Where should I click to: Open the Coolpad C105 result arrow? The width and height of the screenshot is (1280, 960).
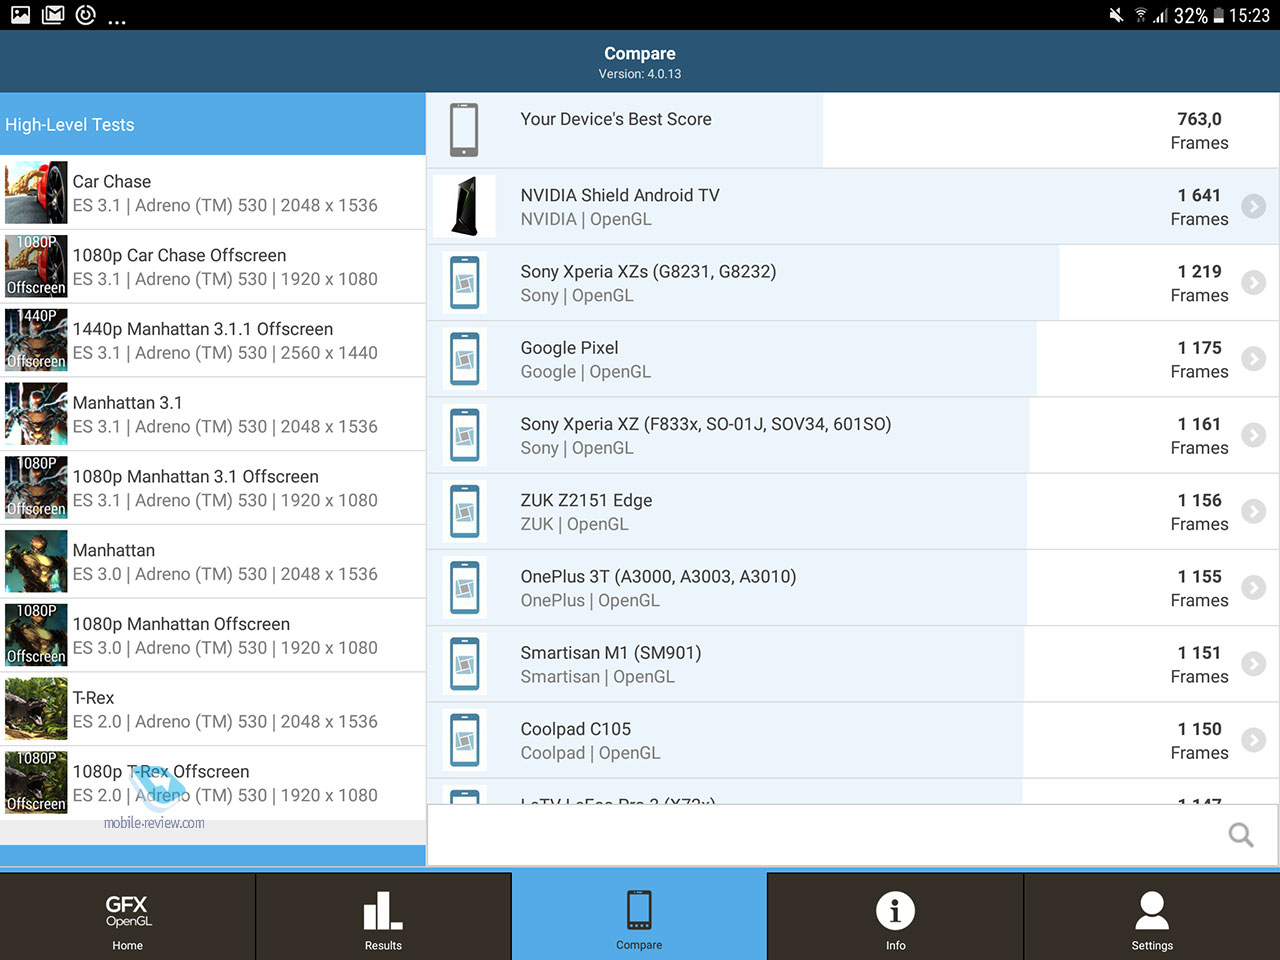(1253, 740)
